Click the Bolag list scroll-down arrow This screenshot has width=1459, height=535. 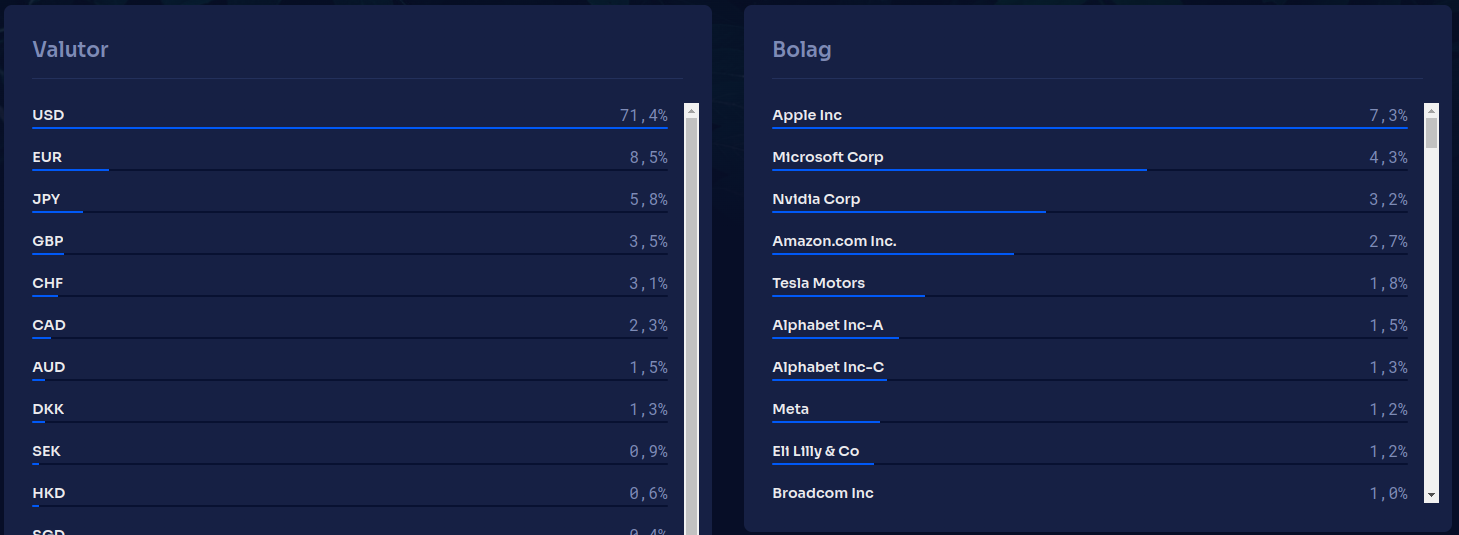1431,494
